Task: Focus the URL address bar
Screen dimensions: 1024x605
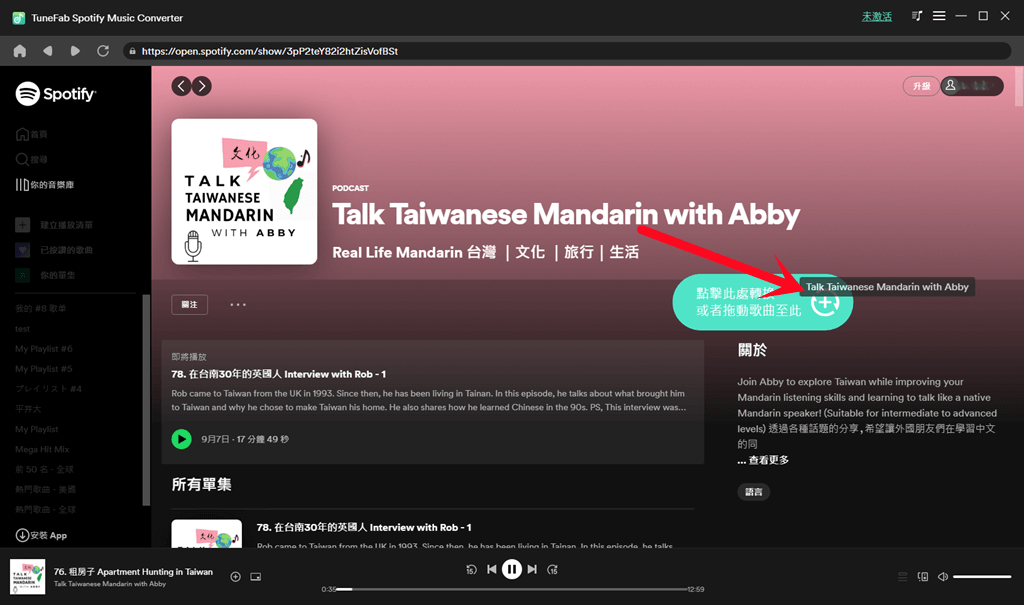Action: click(567, 51)
